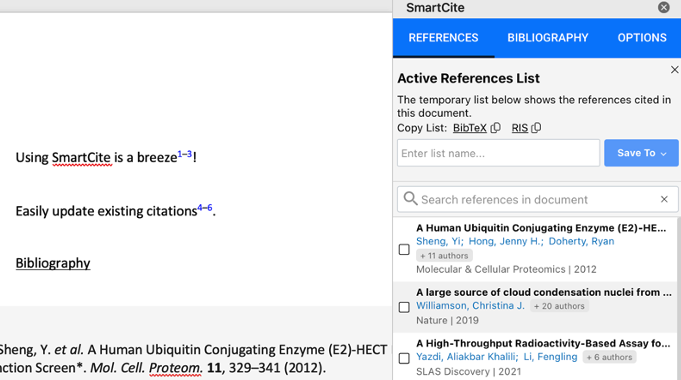
Task: Click author Yazdi, Aliakbar Khalili
Action: (x=467, y=357)
